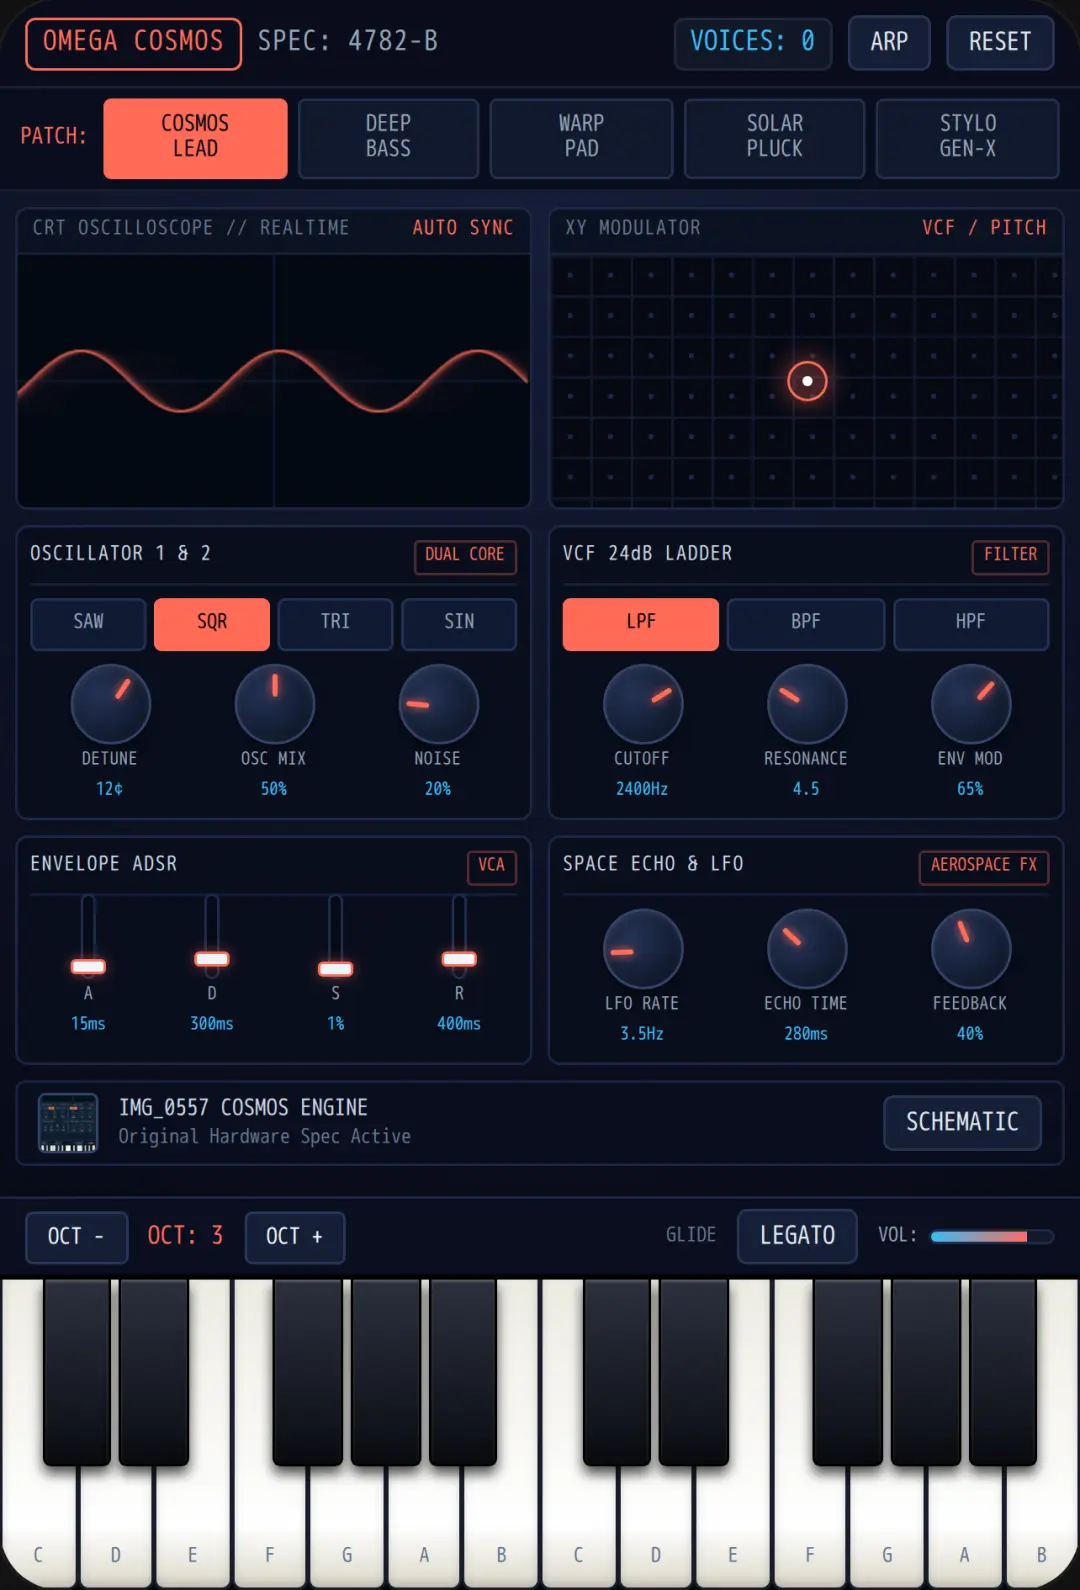
Task: Choose the TRI waveform
Action: tap(335, 624)
